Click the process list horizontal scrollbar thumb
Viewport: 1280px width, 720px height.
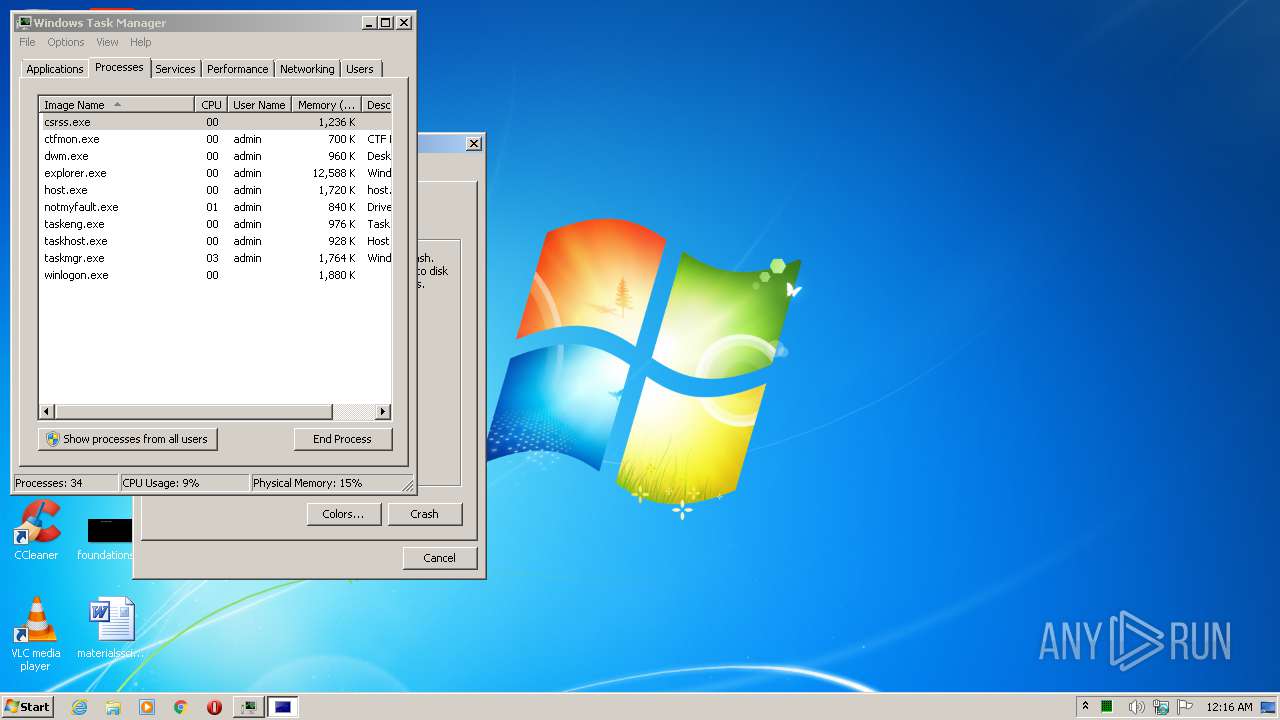click(193, 412)
